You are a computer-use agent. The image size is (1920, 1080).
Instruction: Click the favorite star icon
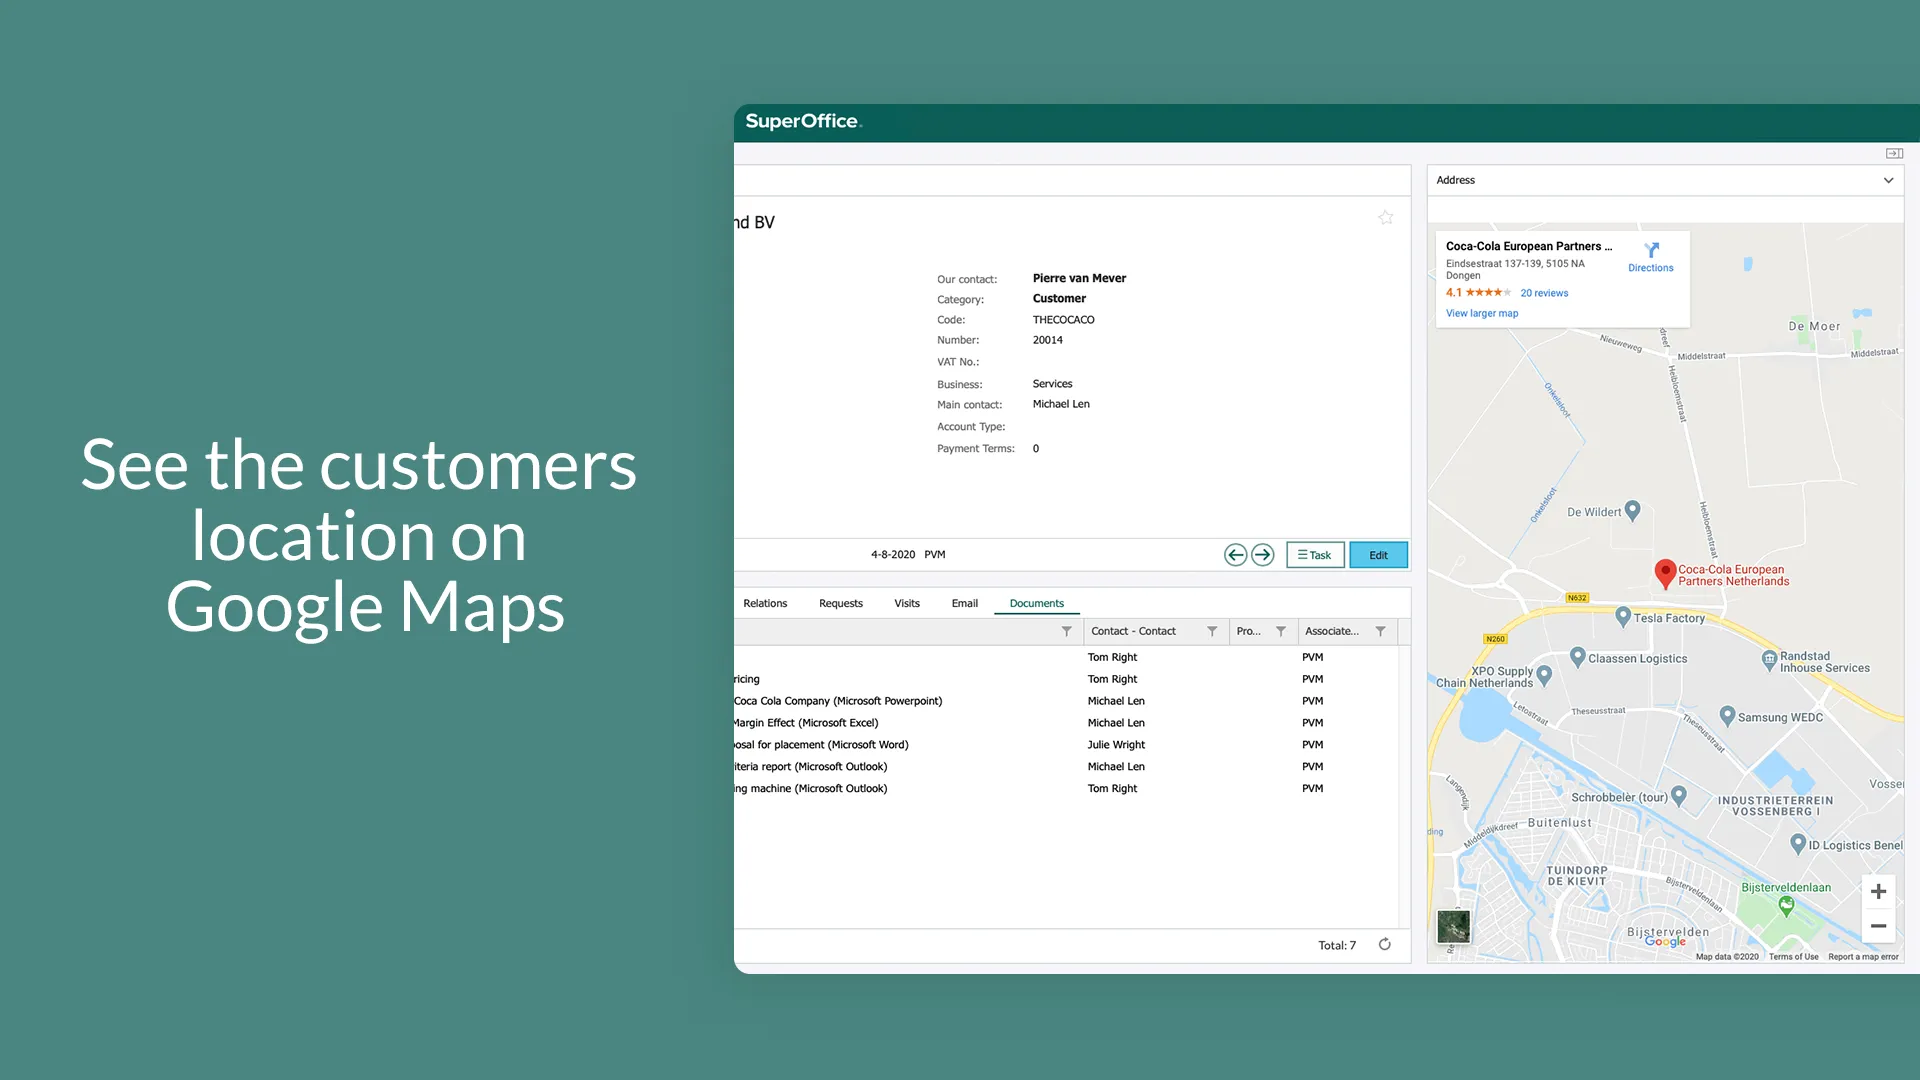pyautogui.click(x=1385, y=218)
